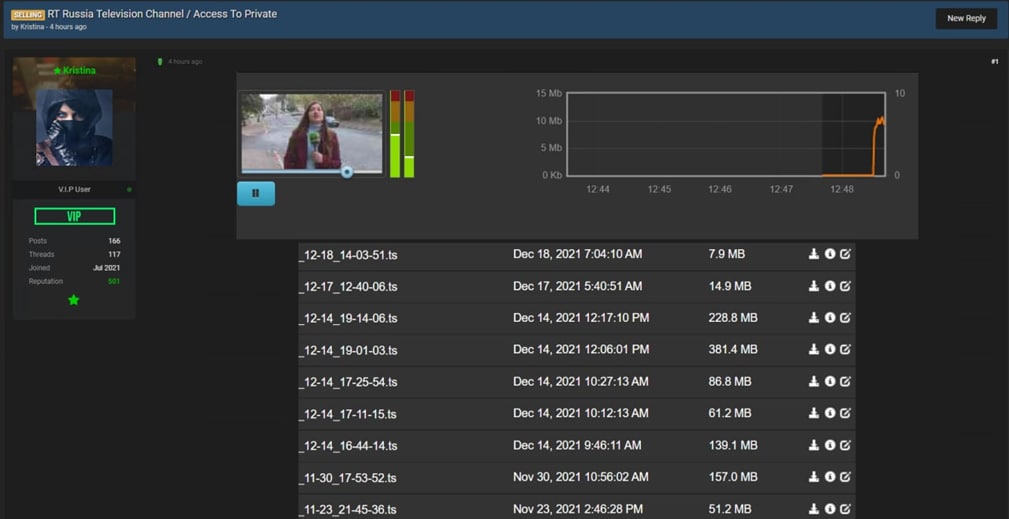
Task: Download the 381.4 MB file _12-14_19-01-03.ts
Action: [813, 350]
